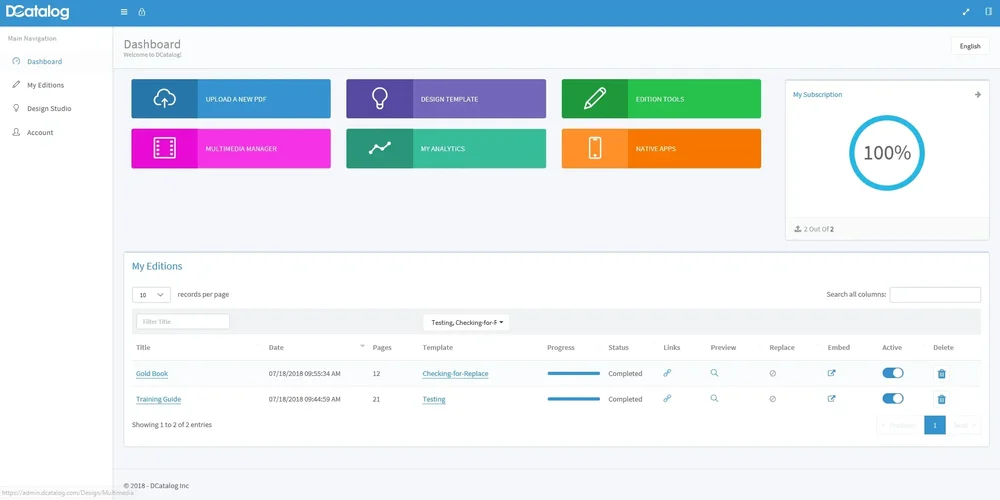Screen dimensions: 1000x500
Task: Open the records per page dropdown
Action: coord(151,295)
